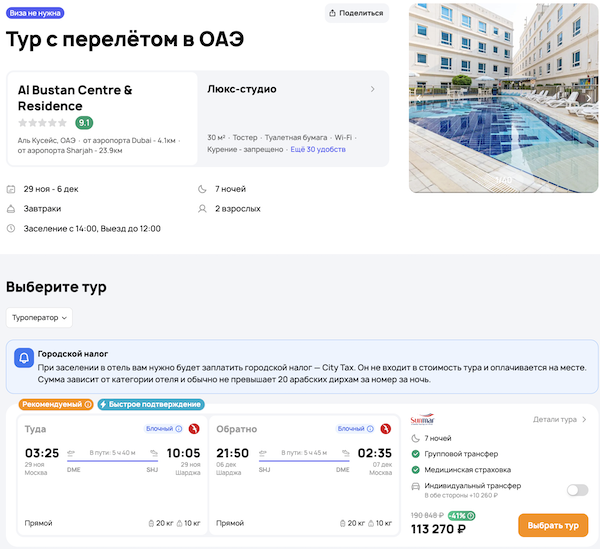Click the green 9.1 hotel rating badge
The width and height of the screenshot is (600, 549).
pos(84,123)
